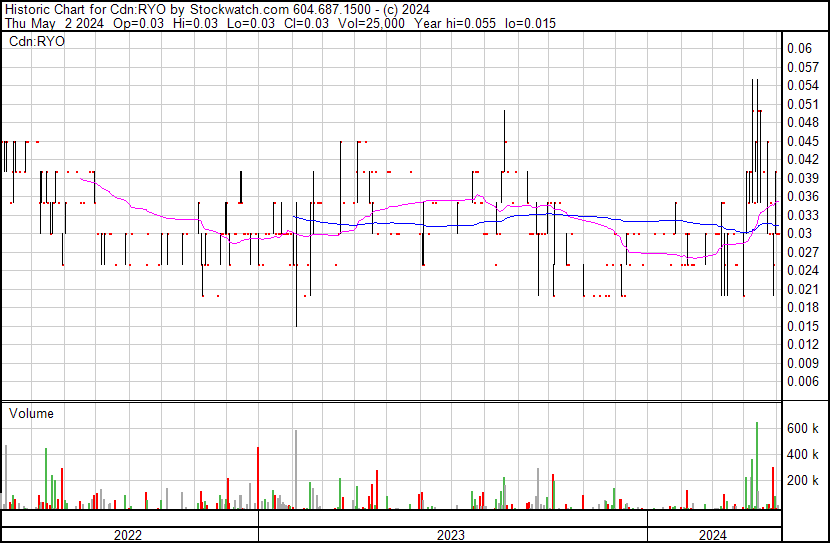Image resolution: width=830 pixels, height=543 pixels.
Task: Select the 2023 year label on timeline
Action: [x=451, y=535]
